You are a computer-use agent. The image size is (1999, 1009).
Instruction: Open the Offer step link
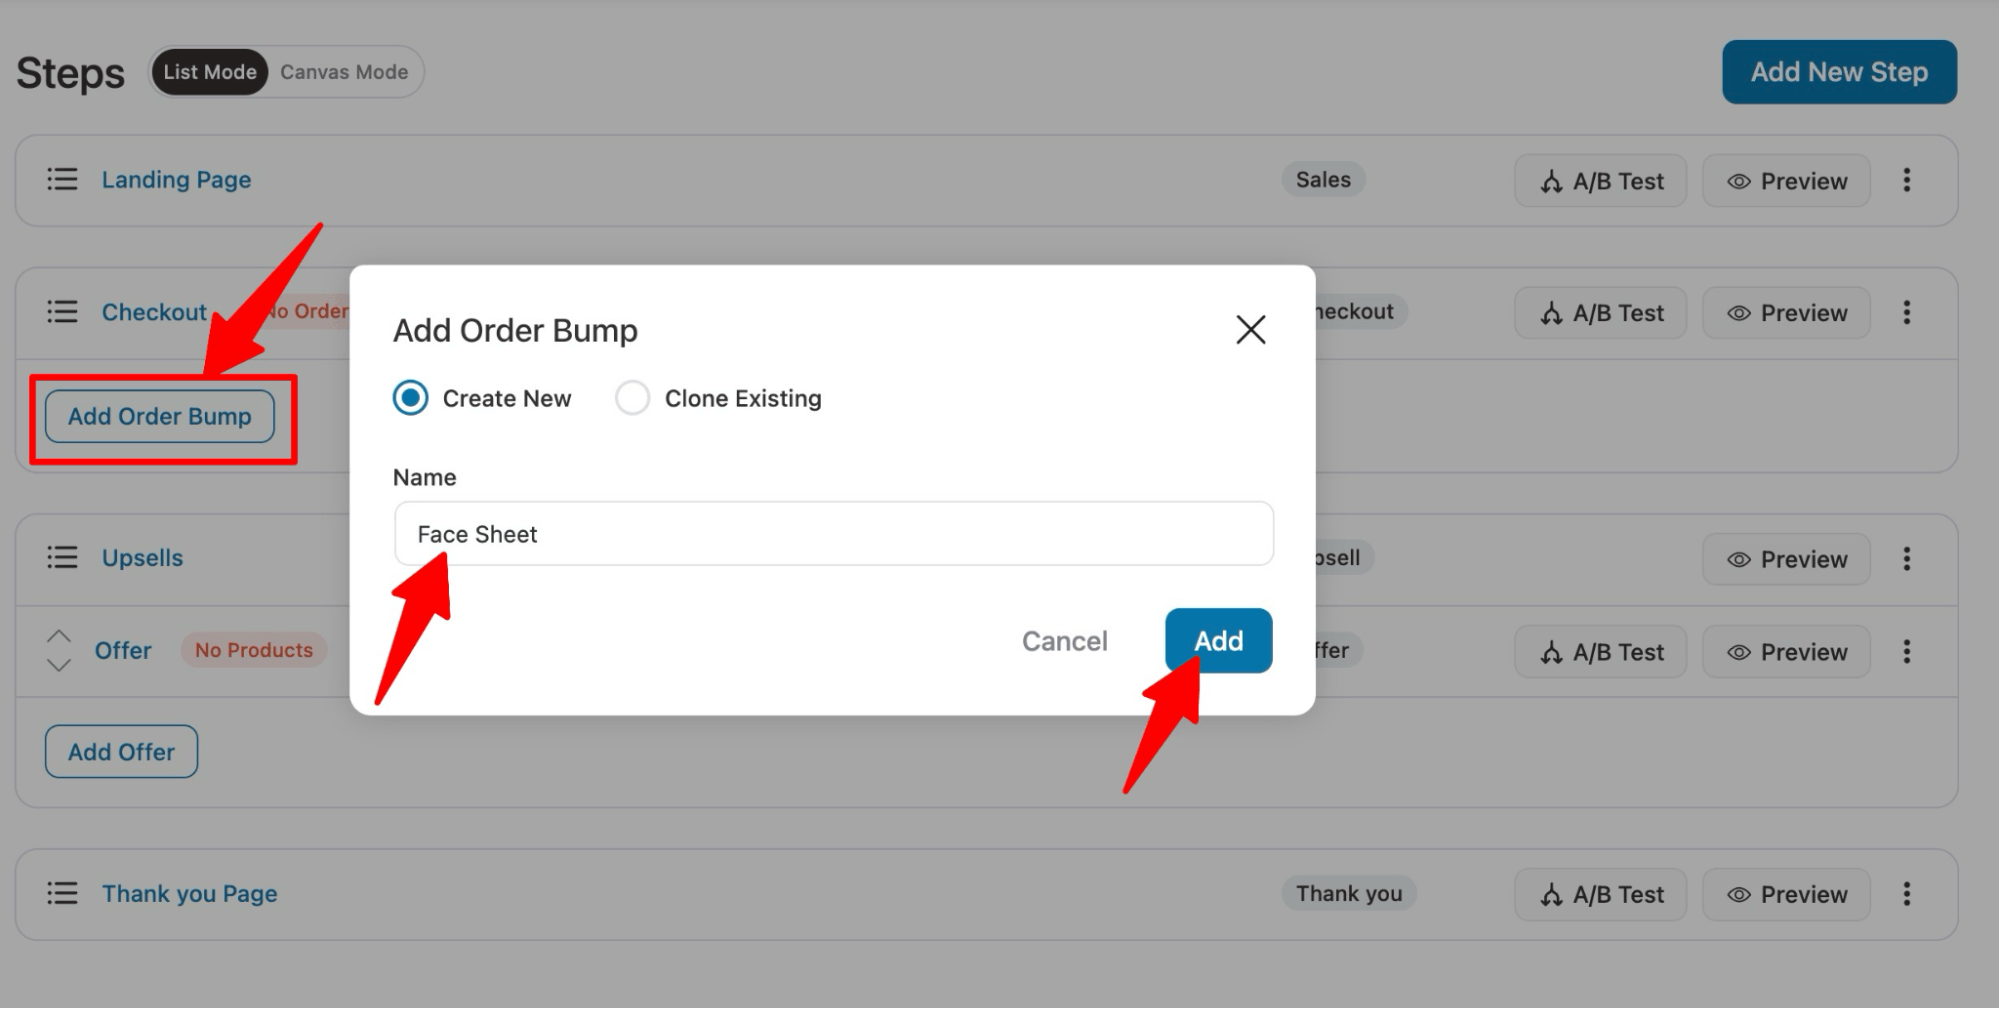[123, 651]
